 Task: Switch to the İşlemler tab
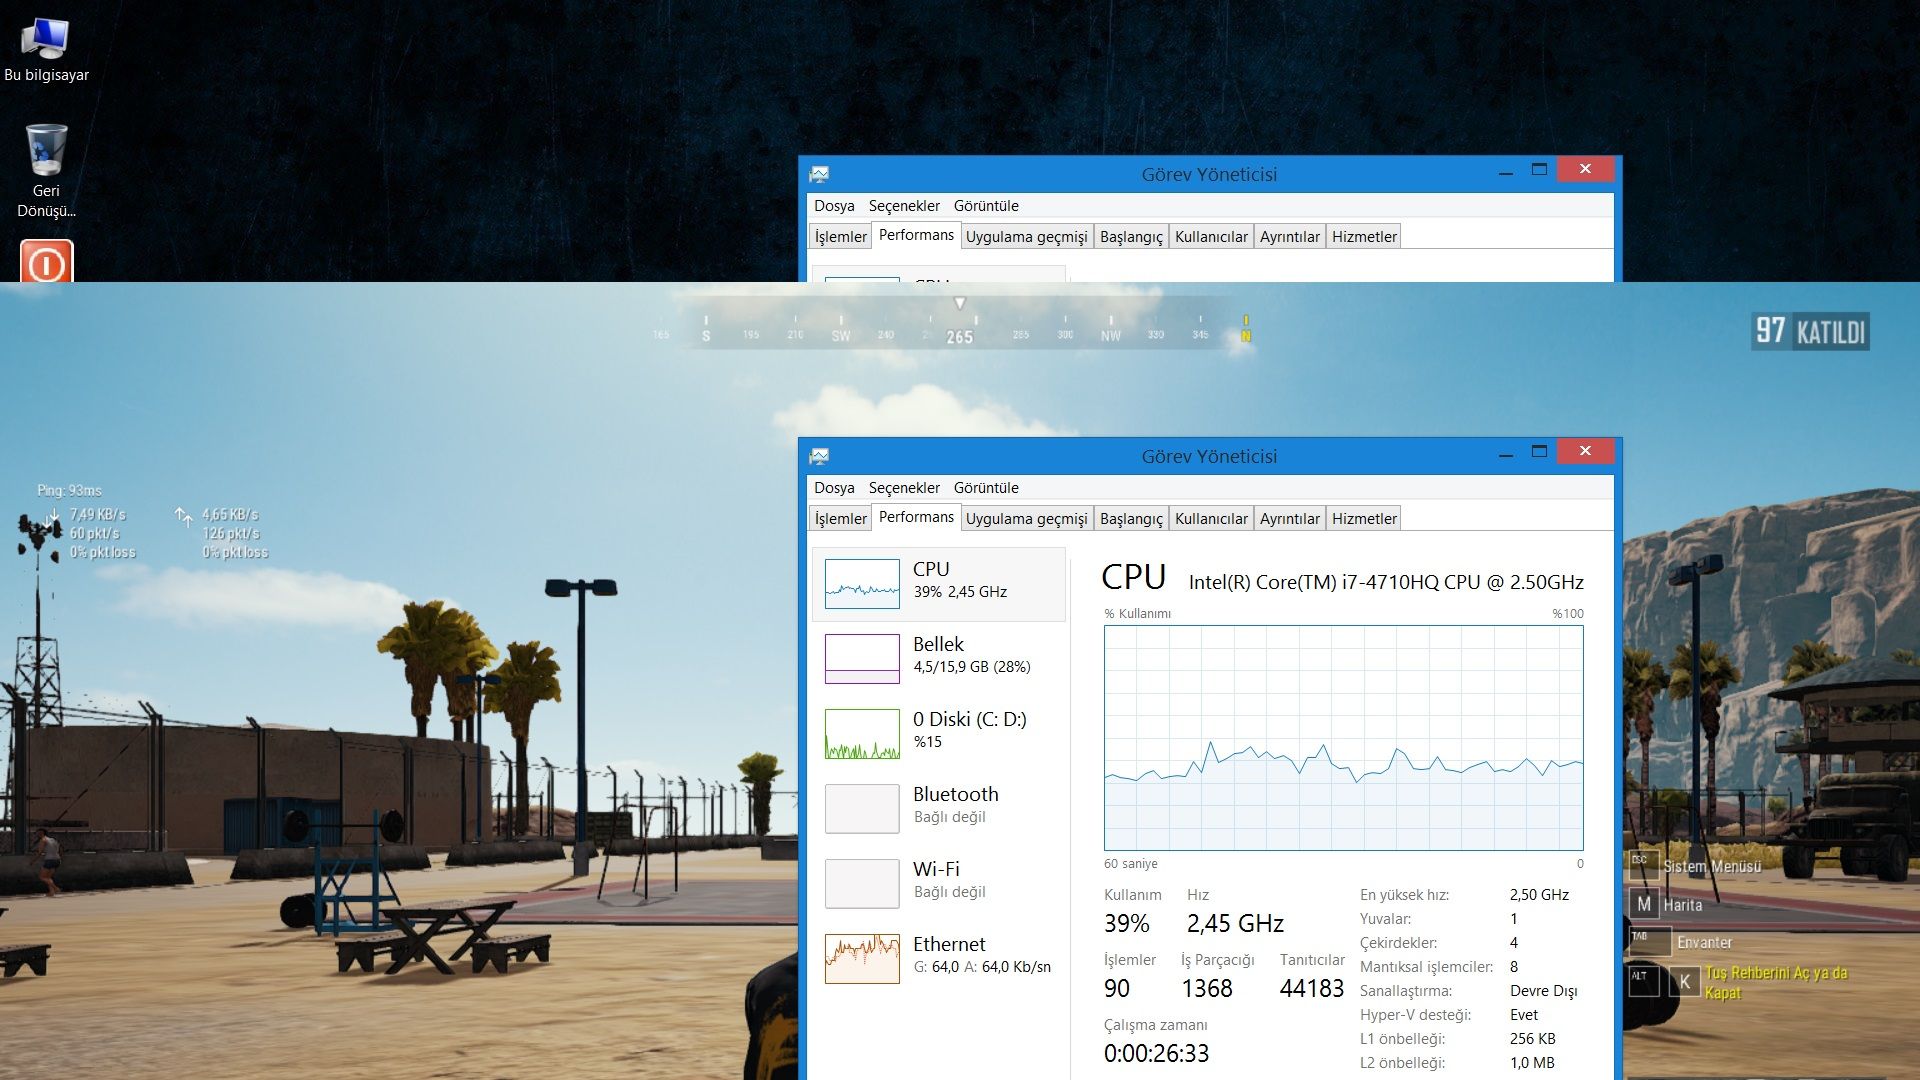tap(839, 519)
